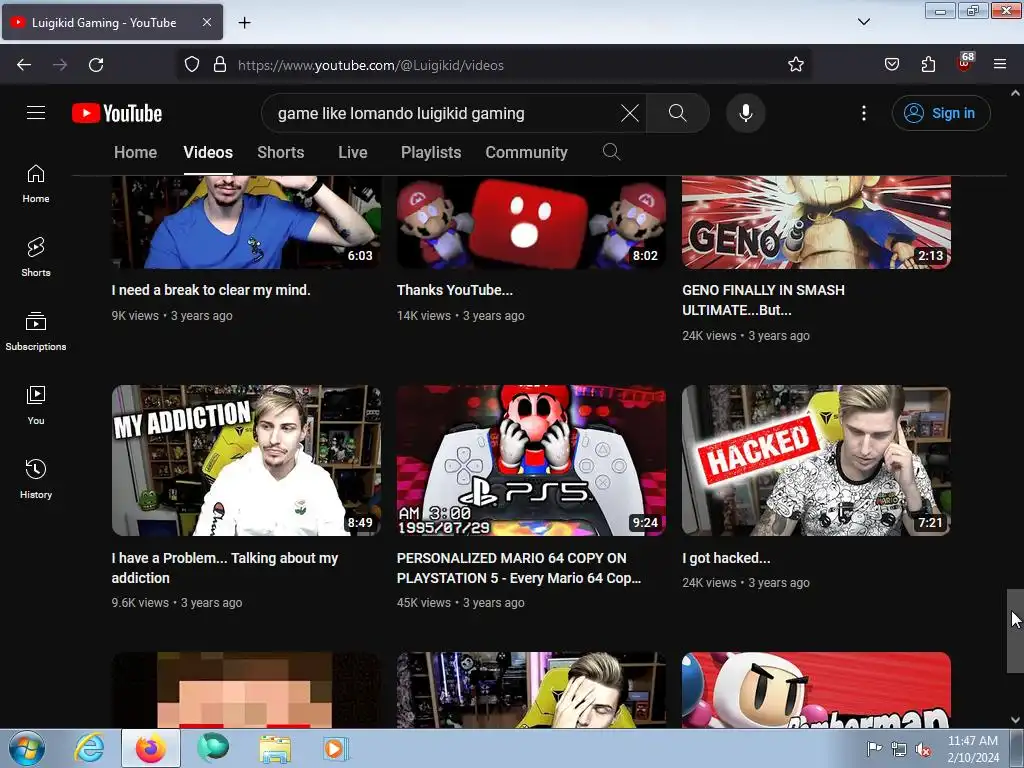Viewport: 1024px width, 768px height.
Task: Click title 'PERSONALIZED MARIO 64 COPY ON PLAYSTATION 5'
Action: 519,568
